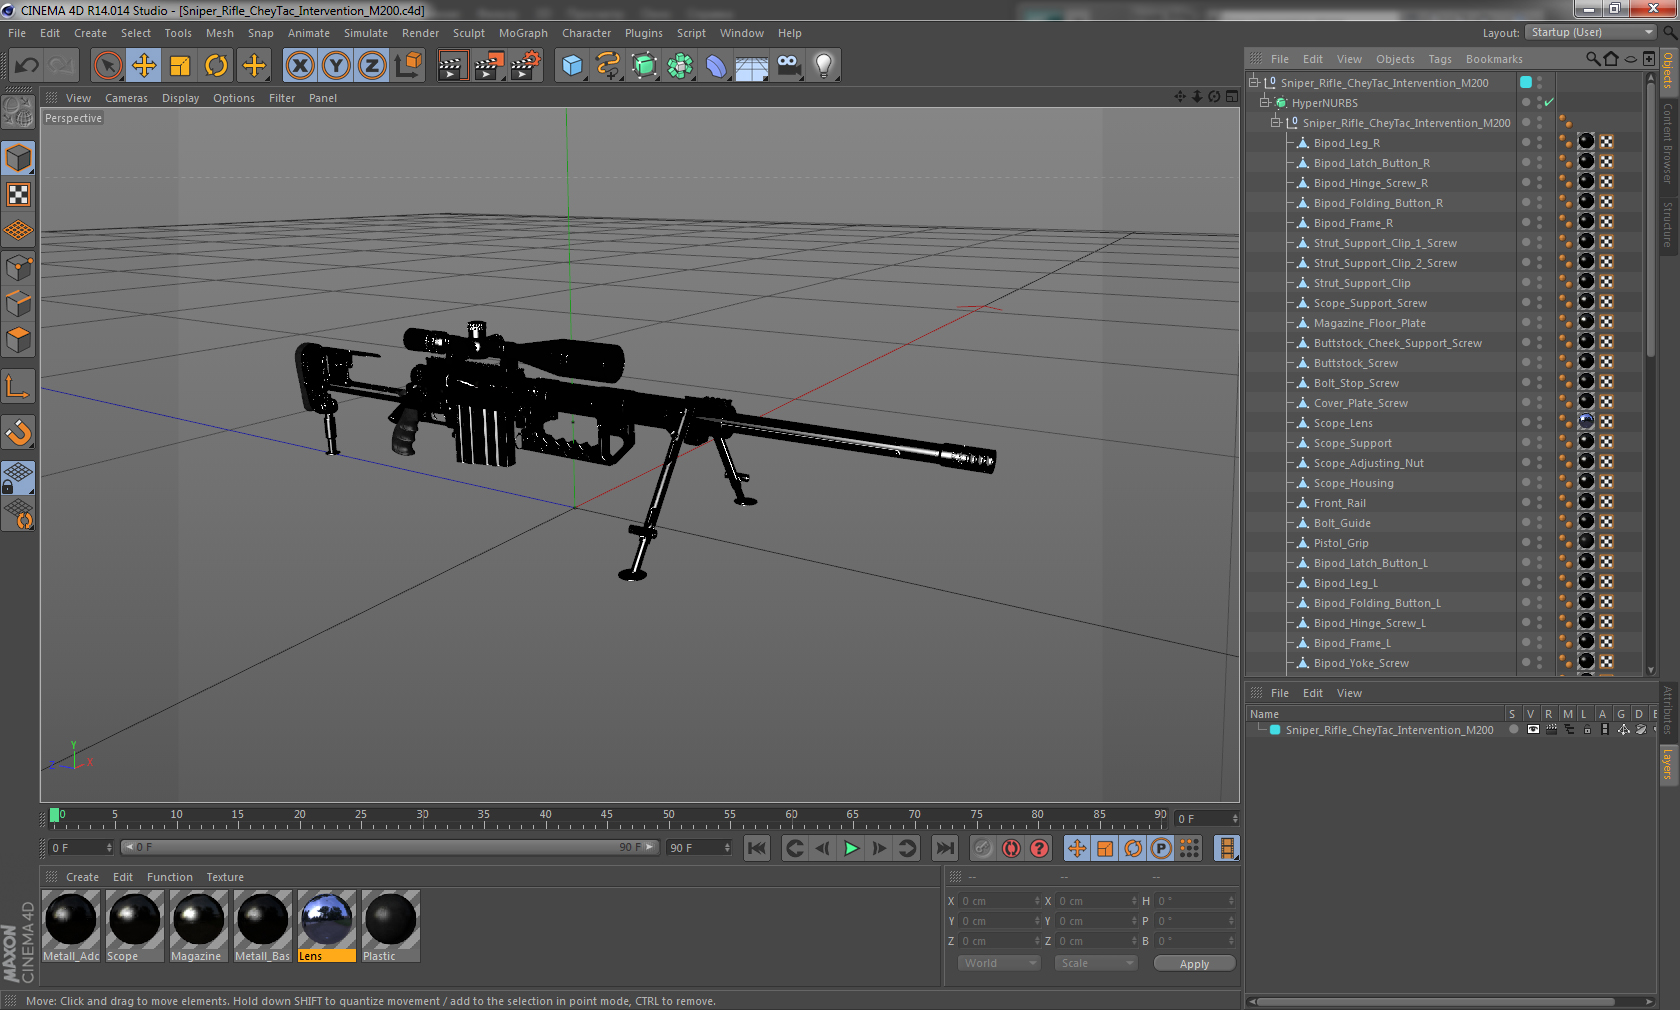
Task: Open the spline tools icon
Action: 608,66
